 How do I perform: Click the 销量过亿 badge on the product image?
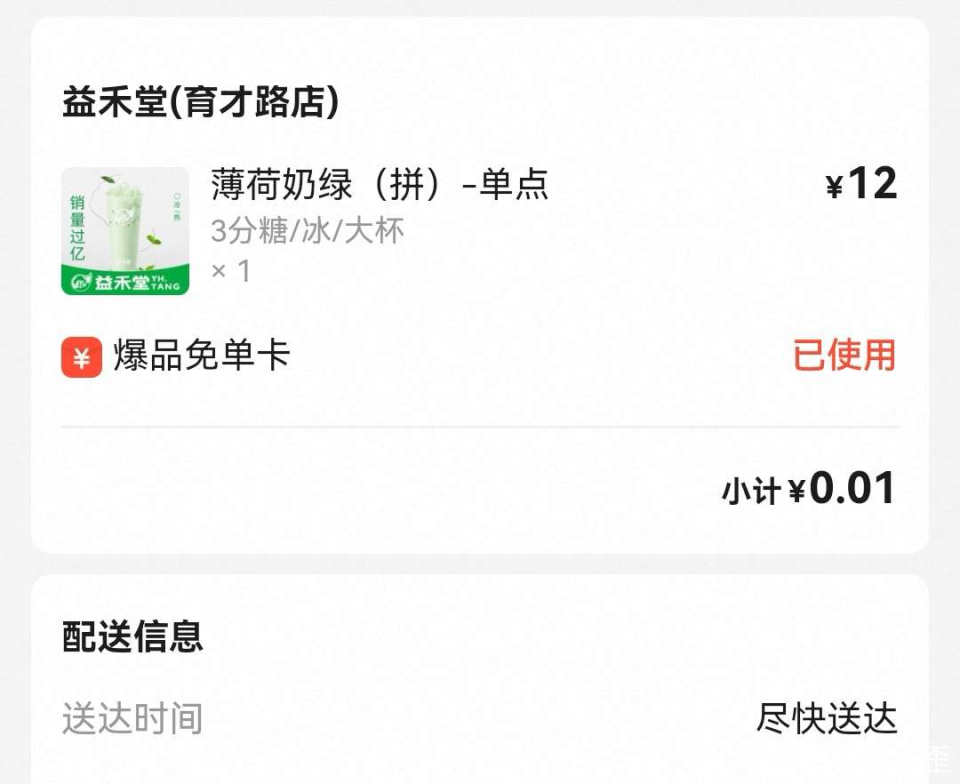pyautogui.click(x=77, y=228)
